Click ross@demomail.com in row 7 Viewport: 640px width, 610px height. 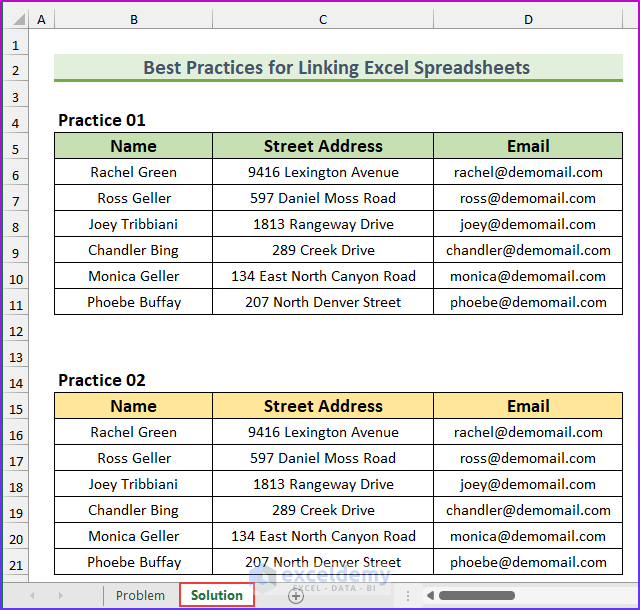click(528, 198)
